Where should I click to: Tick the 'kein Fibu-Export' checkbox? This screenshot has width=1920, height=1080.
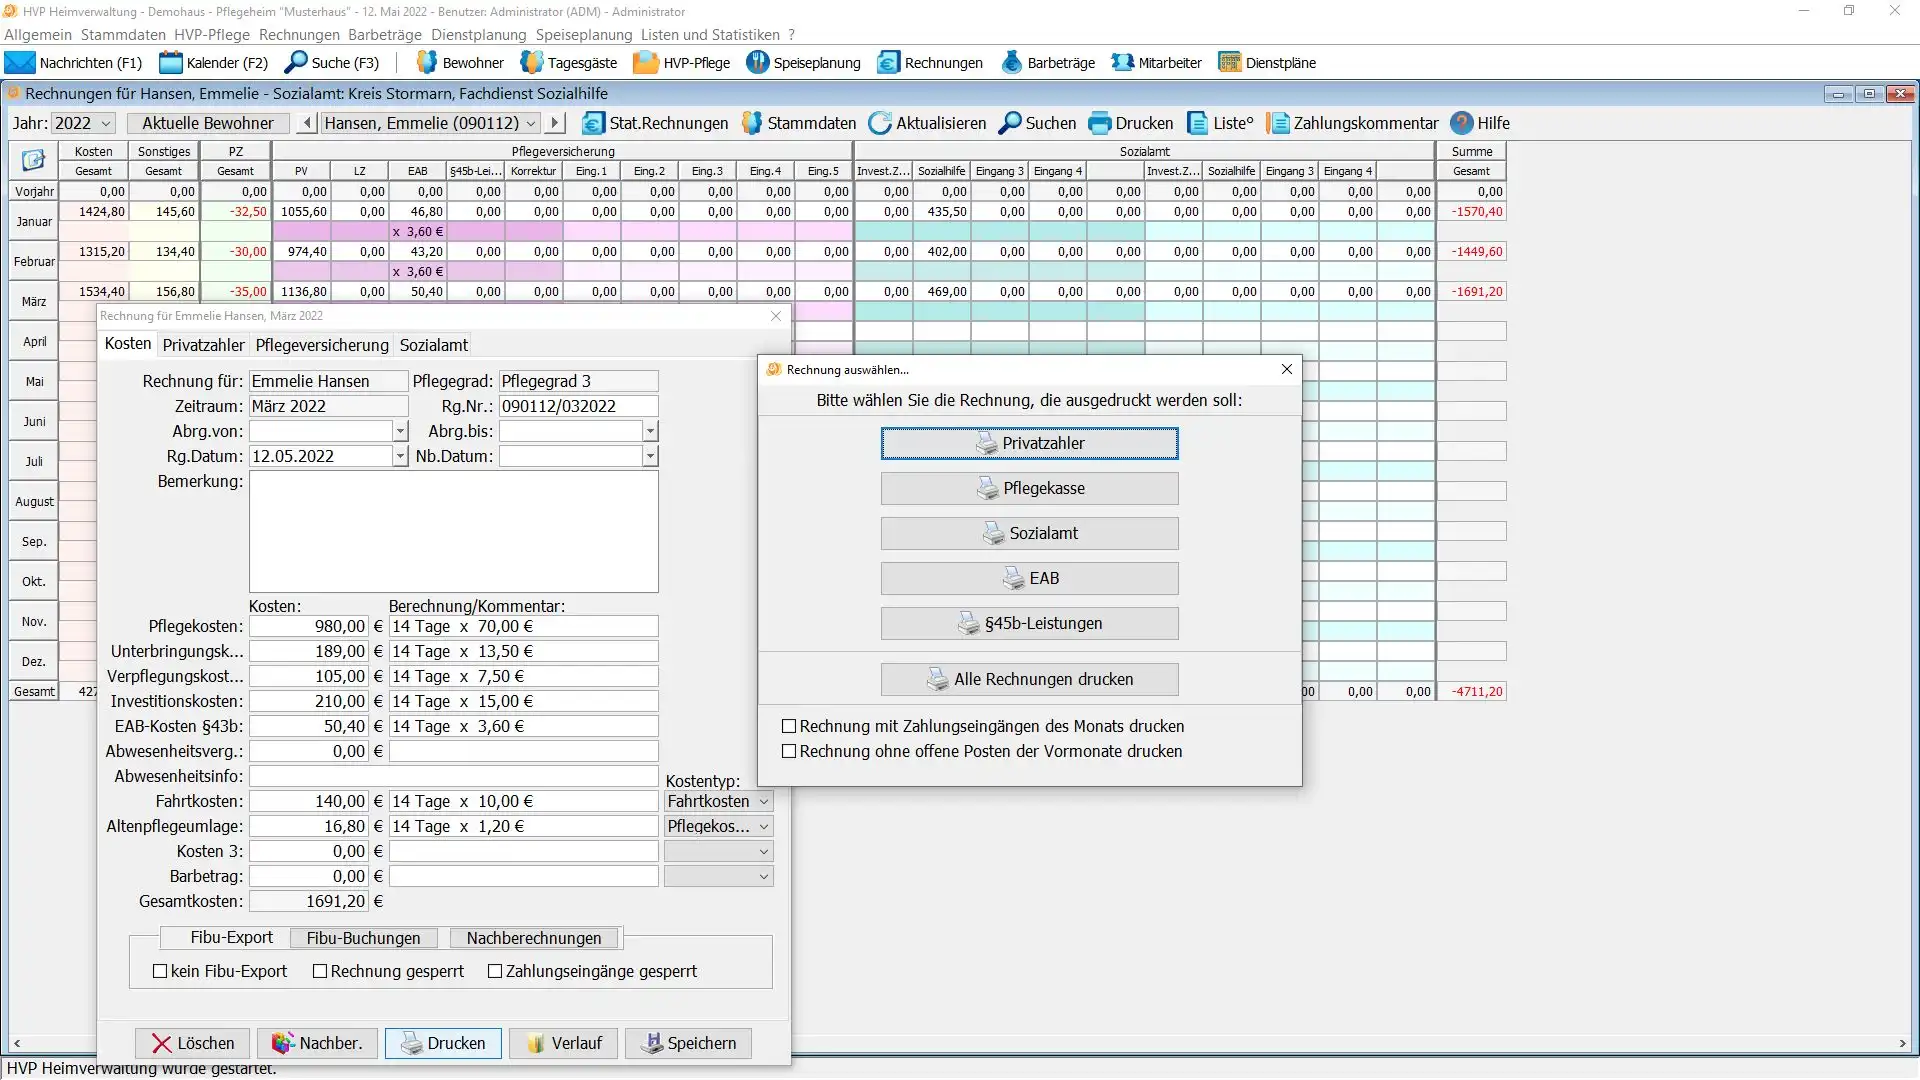[160, 972]
